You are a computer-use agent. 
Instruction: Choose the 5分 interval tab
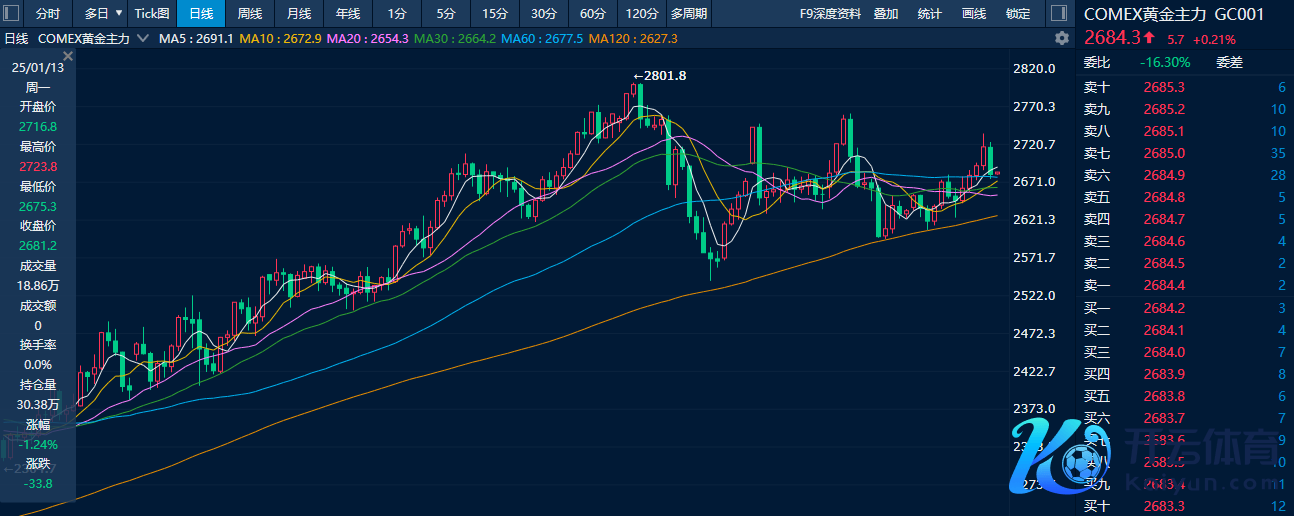[x=445, y=14]
